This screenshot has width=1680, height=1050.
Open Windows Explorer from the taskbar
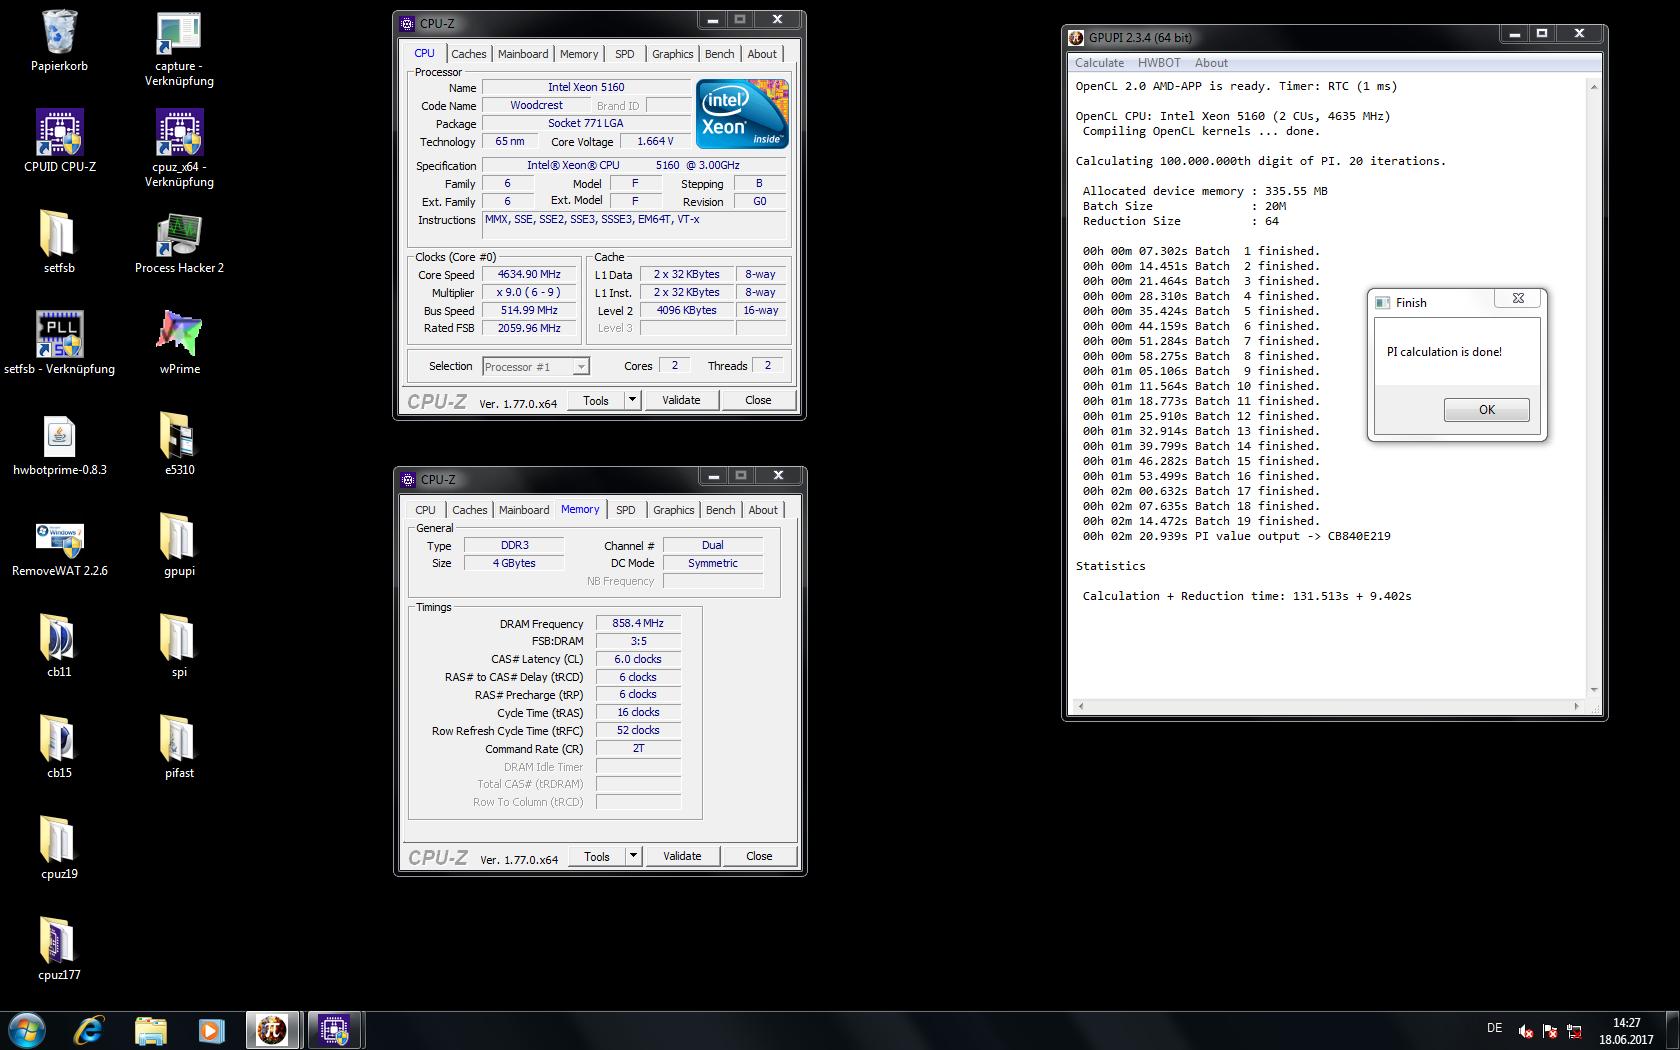click(x=150, y=1030)
